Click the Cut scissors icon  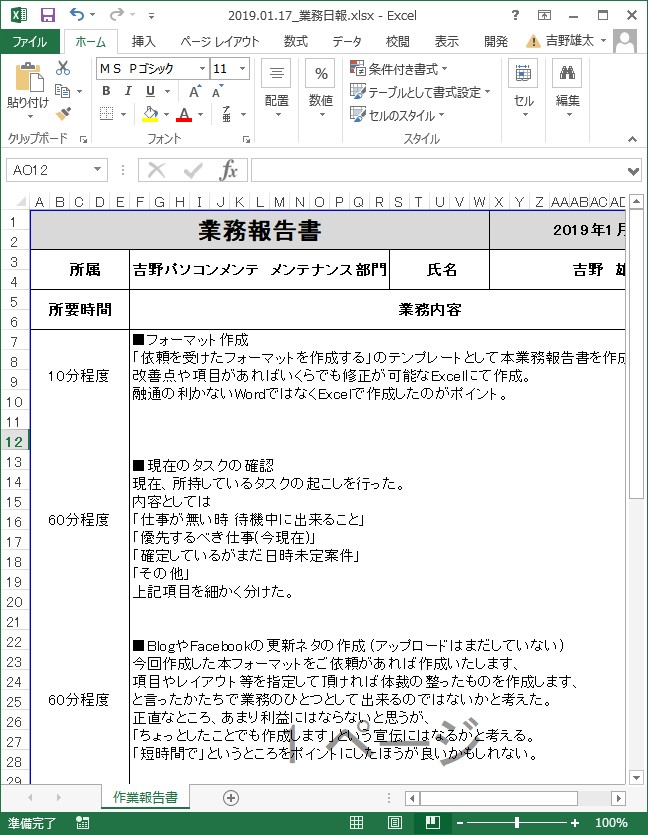coord(63,68)
